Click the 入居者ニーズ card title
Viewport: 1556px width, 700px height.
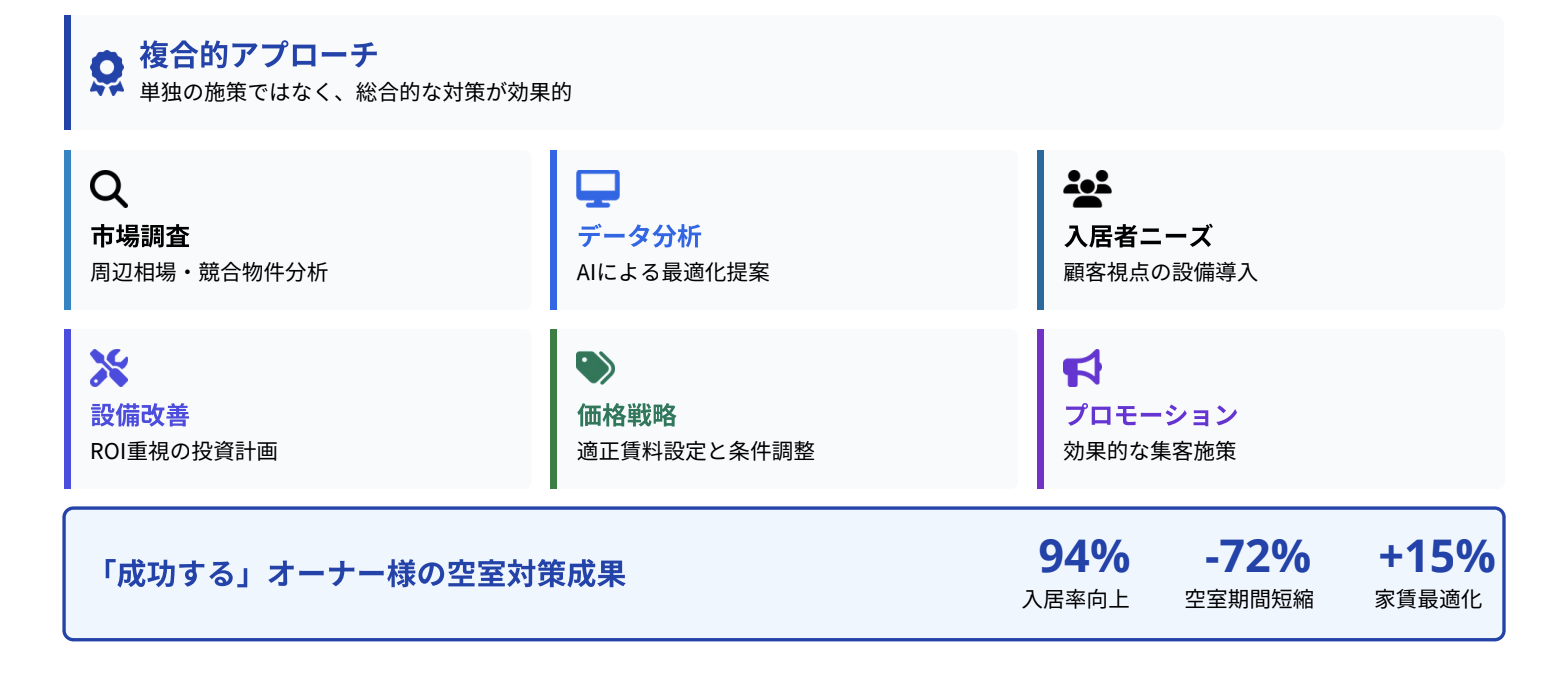pyautogui.click(x=1138, y=237)
